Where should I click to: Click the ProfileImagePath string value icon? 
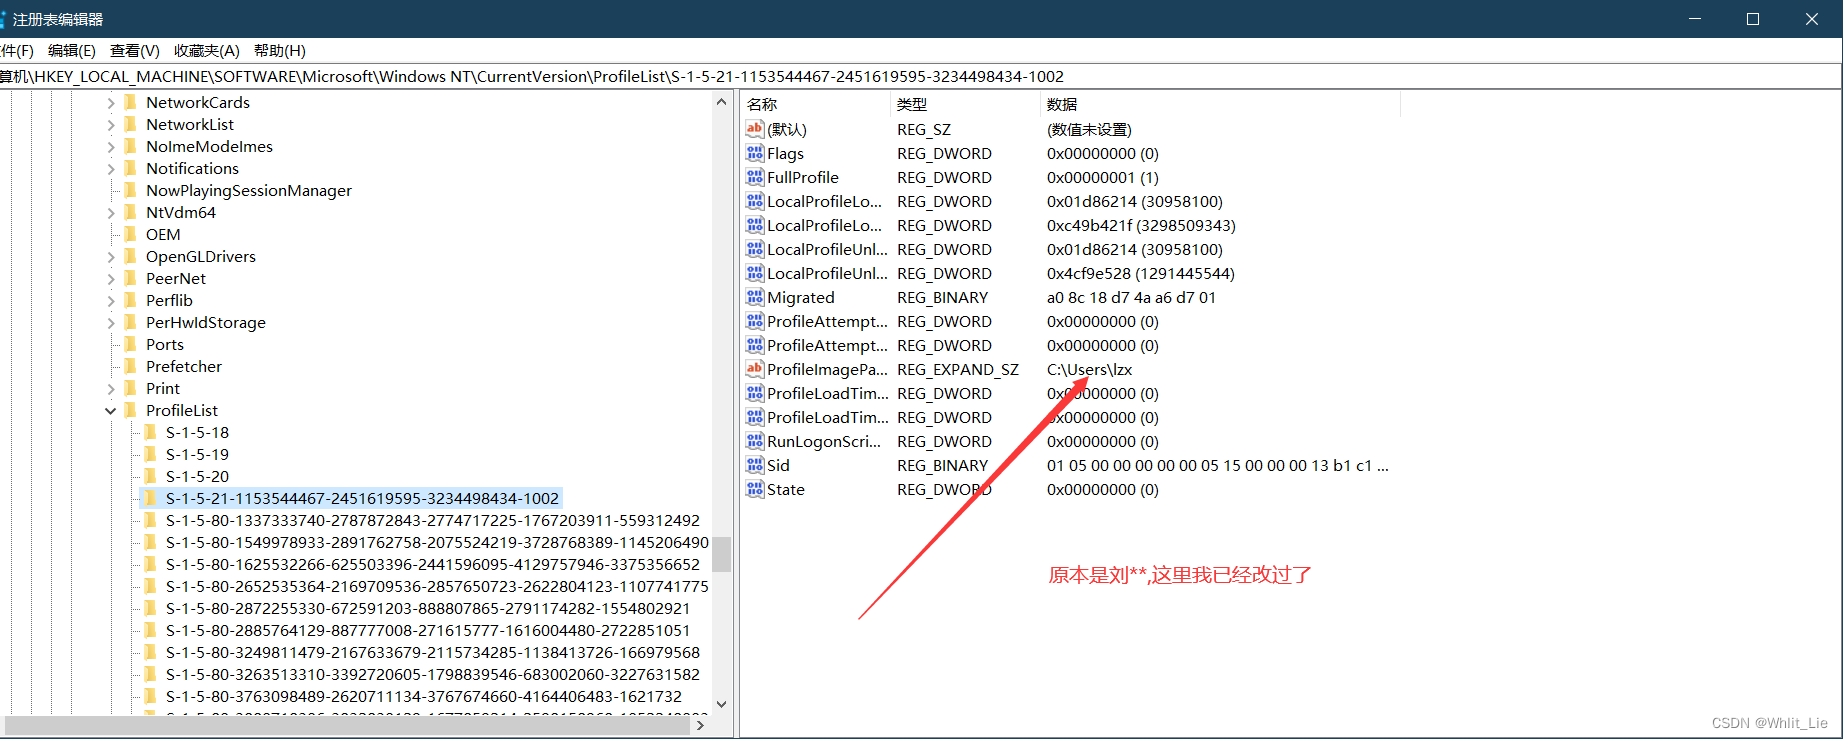pos(755,369)
